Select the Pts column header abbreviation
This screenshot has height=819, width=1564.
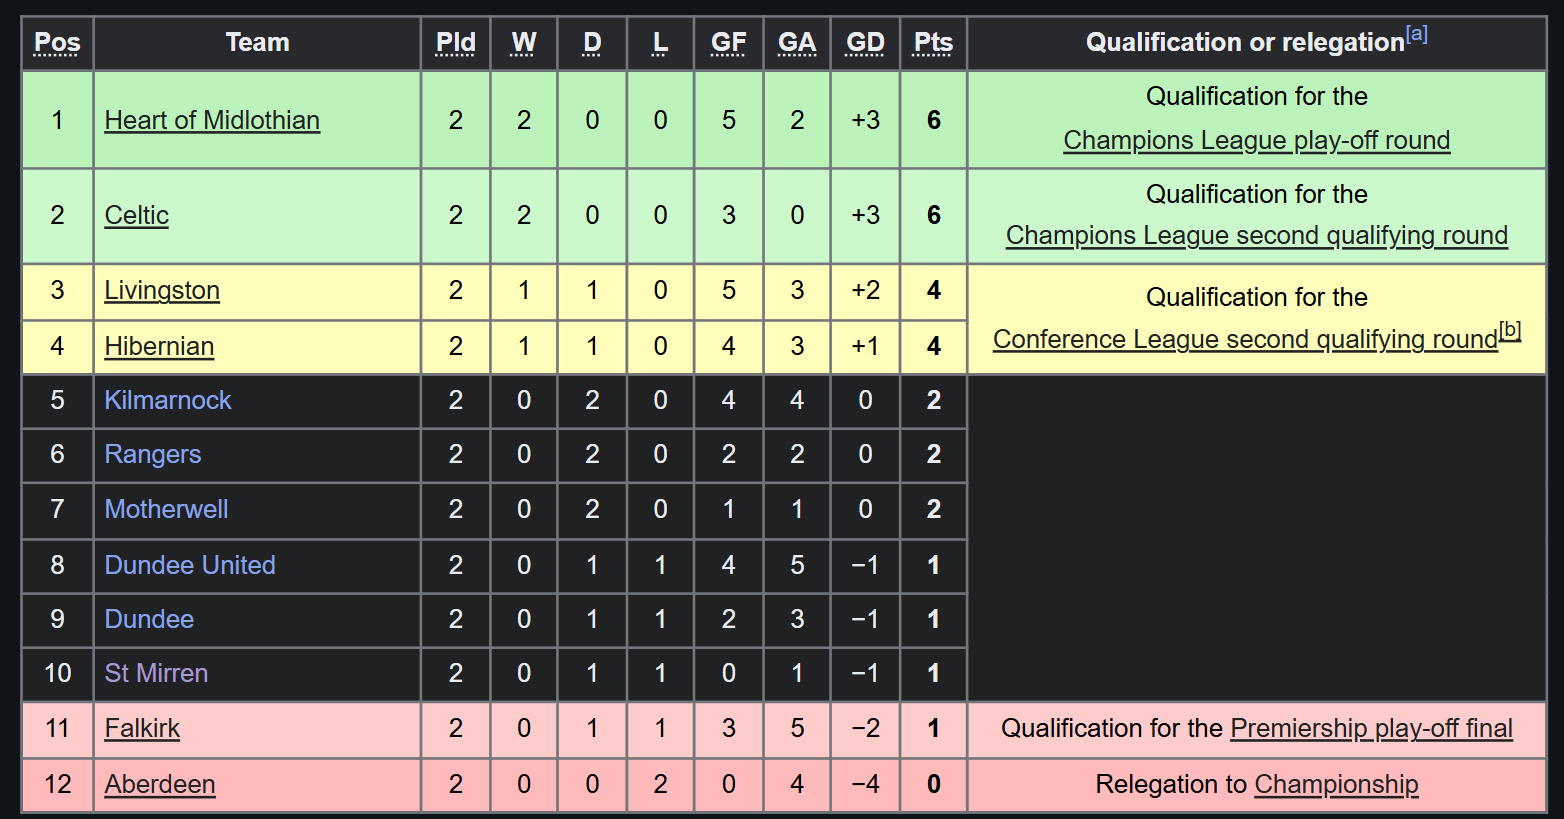(x=933, y=42)
